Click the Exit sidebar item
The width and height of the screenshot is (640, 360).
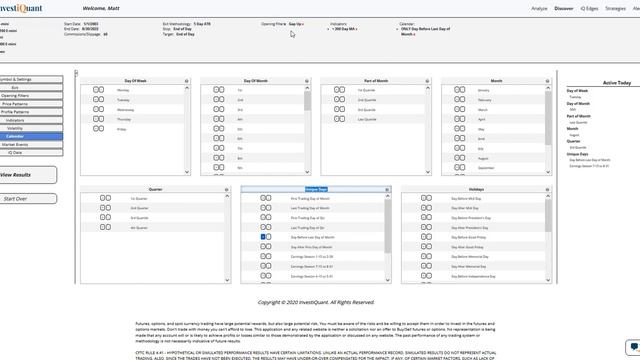31,87
